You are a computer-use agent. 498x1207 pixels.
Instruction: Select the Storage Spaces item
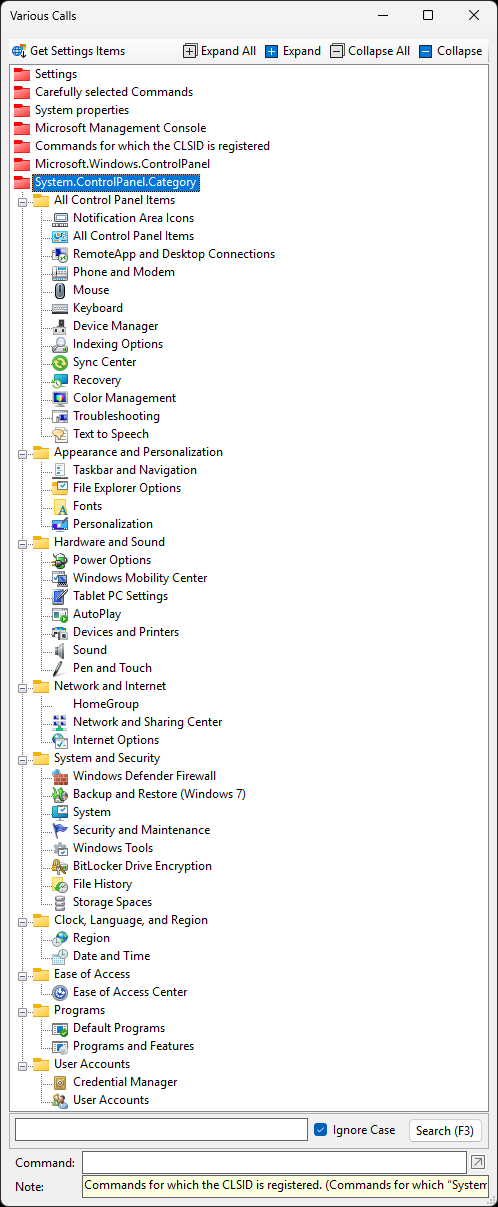point(111,902)
